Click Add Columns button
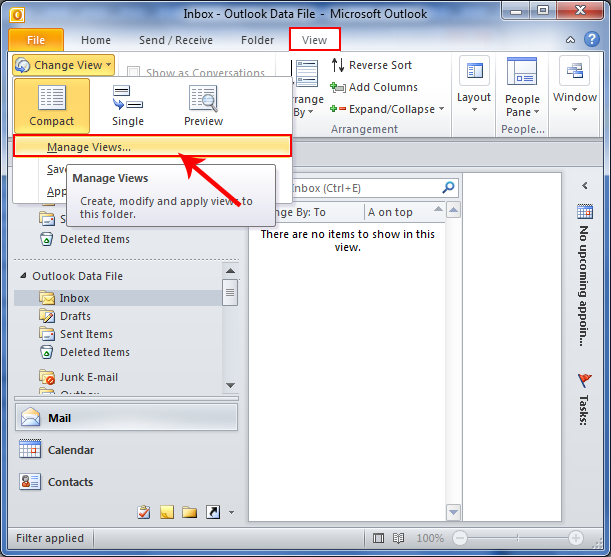 pos(374,87)
